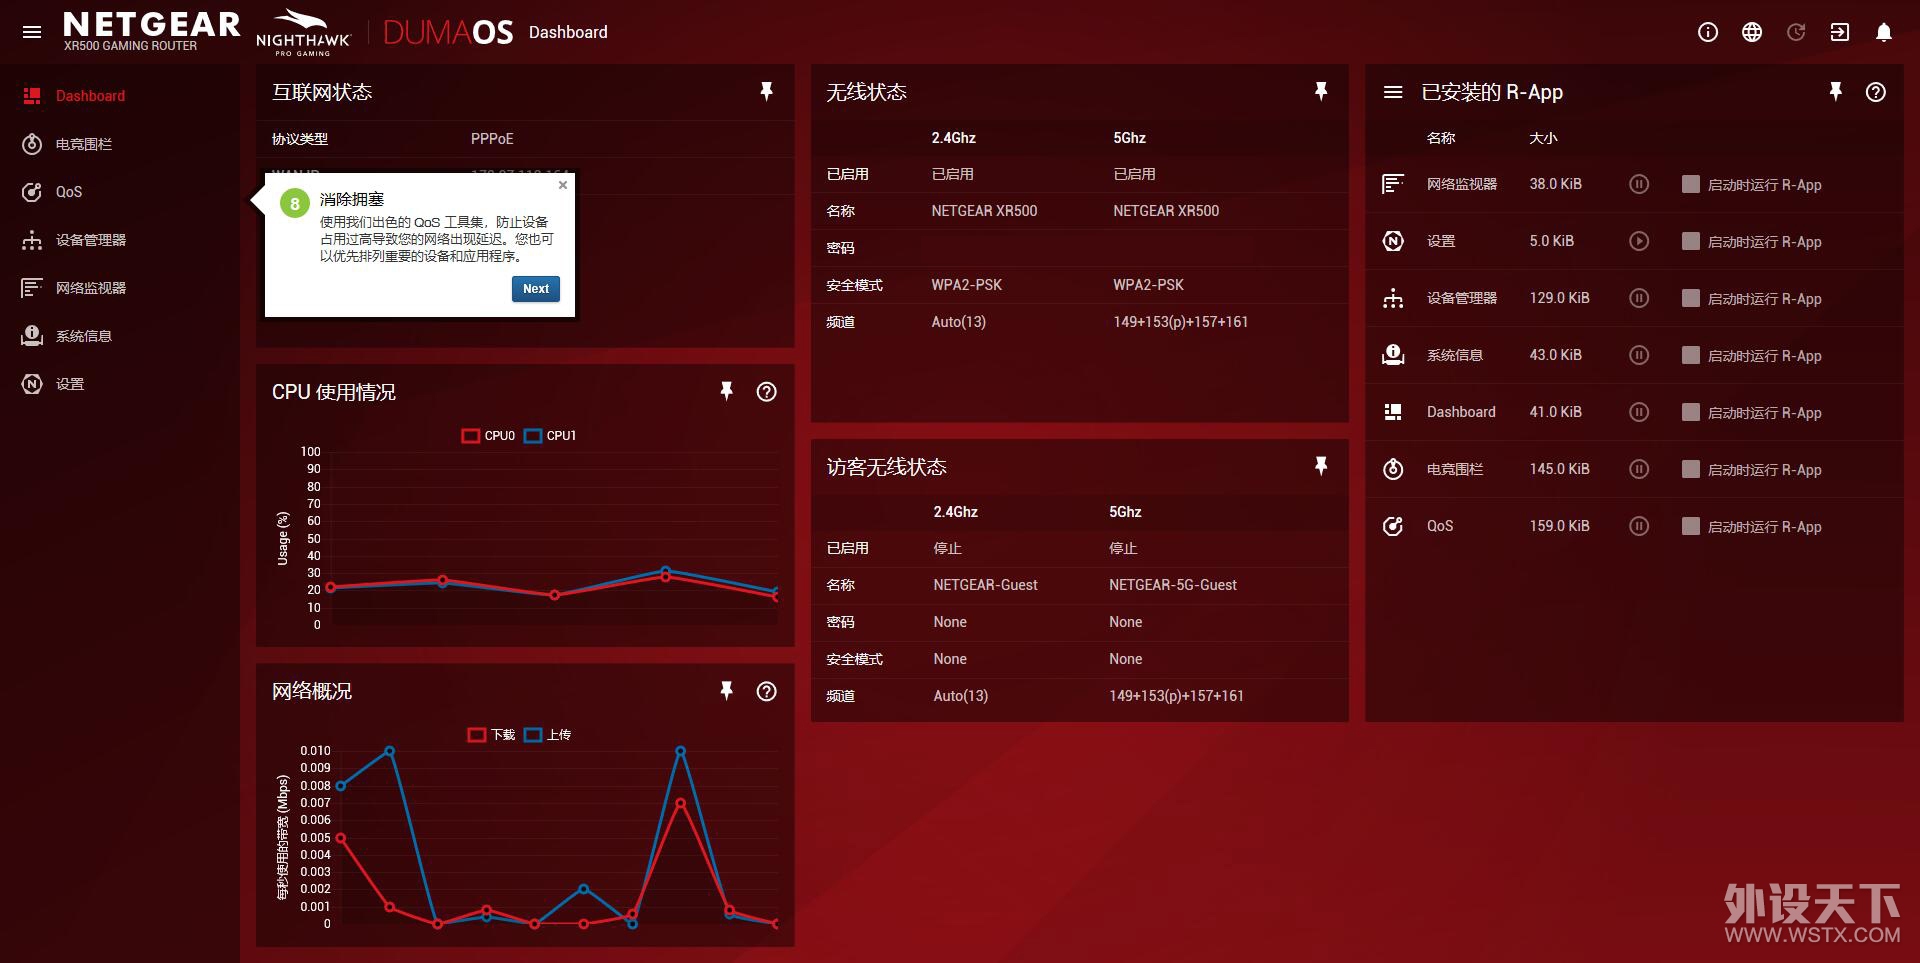Open the language globe icon
This screenshot has height=963, width=1920.
tap(1752, 32)
